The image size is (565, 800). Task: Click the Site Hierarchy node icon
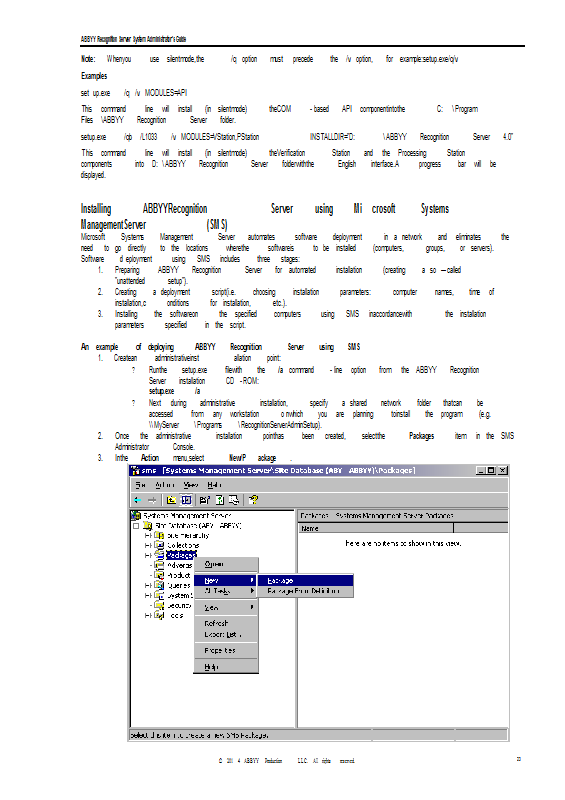pyautogui.click(x=159, y=535)
